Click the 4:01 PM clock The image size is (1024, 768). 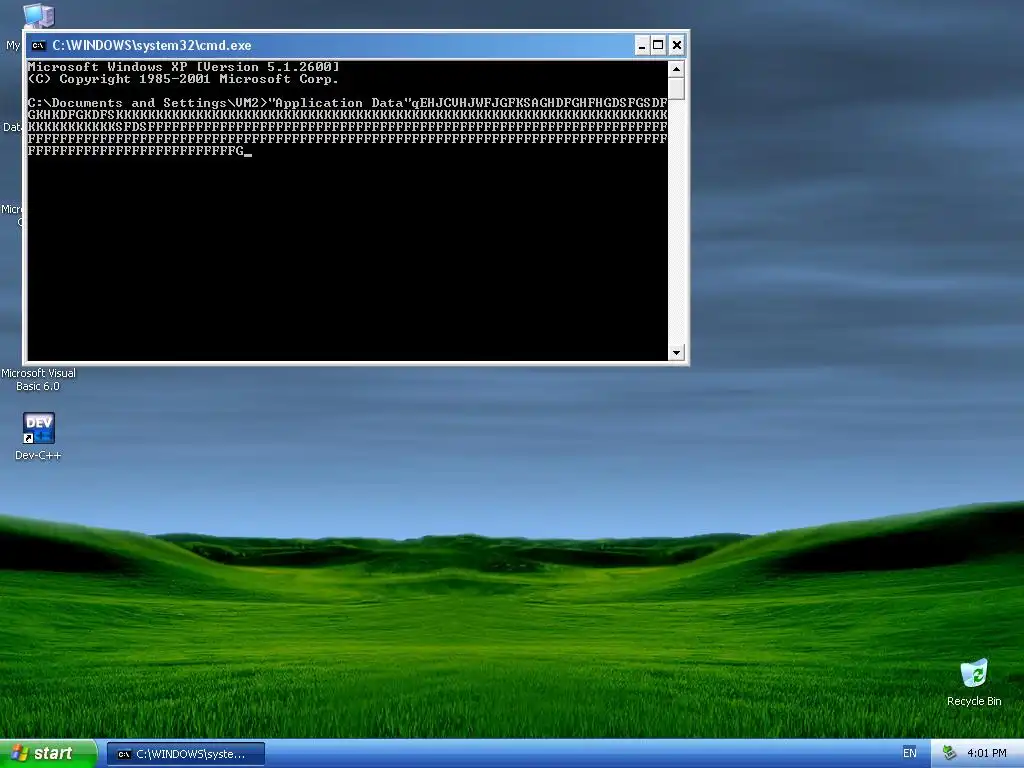point(987,754)
